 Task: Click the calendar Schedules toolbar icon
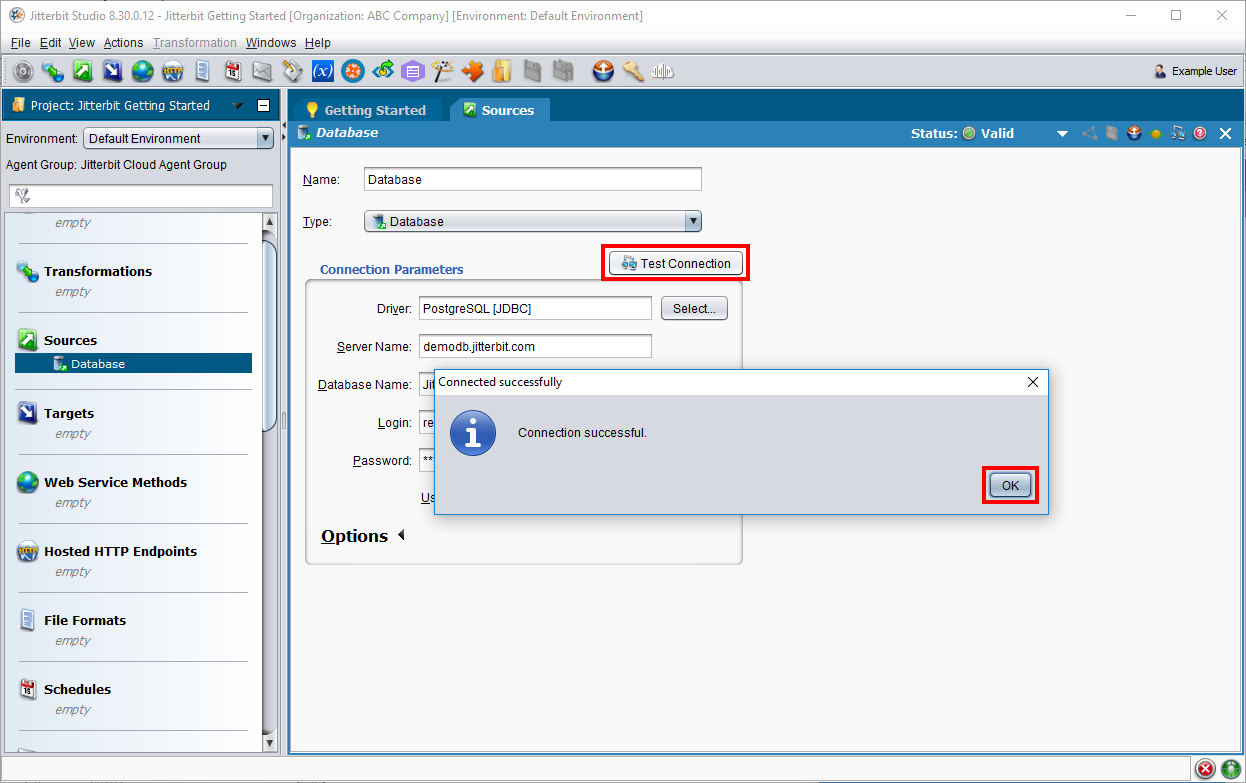pos(232,71)
